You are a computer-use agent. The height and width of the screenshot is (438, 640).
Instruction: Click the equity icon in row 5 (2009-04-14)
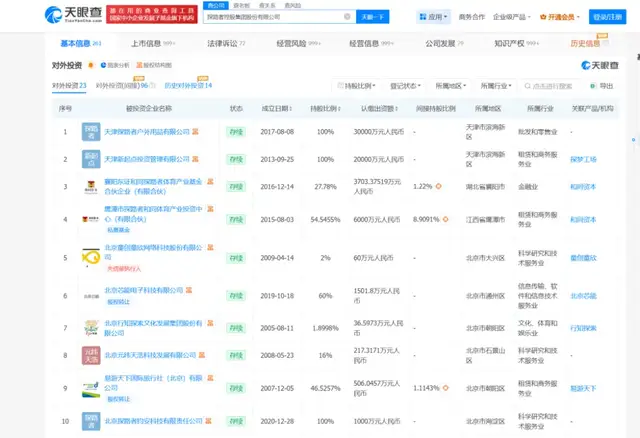click(210, 247)
